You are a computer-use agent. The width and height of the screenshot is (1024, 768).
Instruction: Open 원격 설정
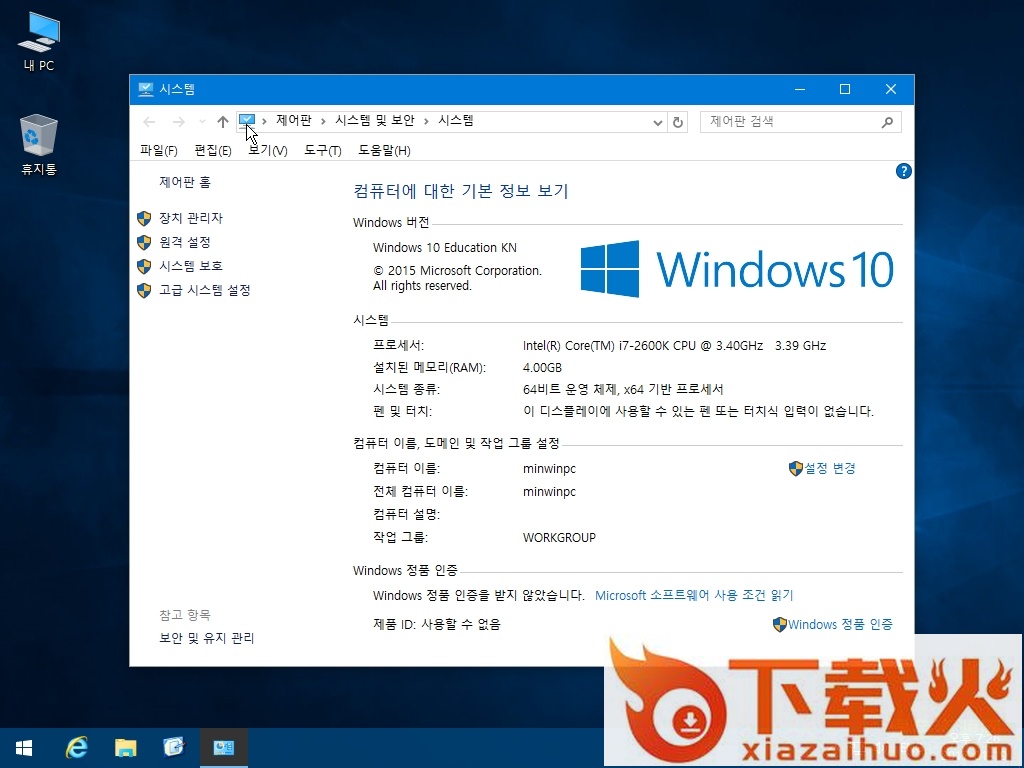185,242
